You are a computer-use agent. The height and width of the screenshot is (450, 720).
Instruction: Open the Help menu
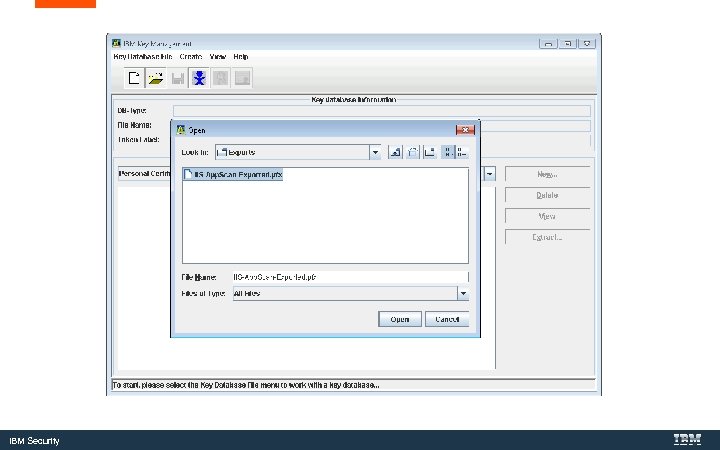[241, 56]
